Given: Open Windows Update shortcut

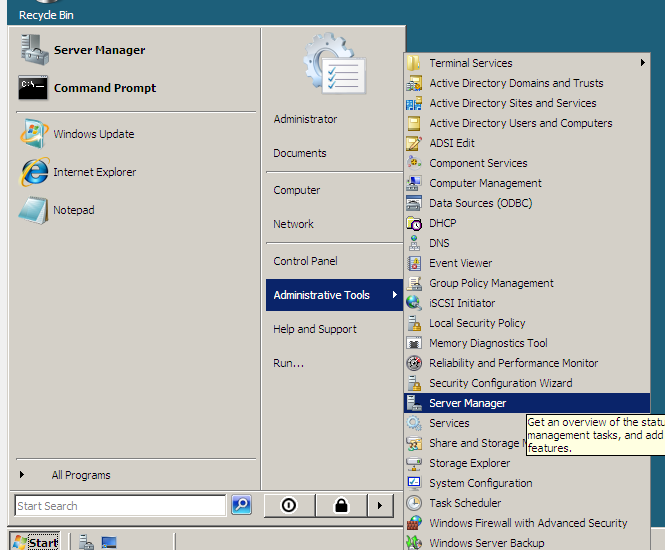Looking at the screenshot, I should pos(136,134).
